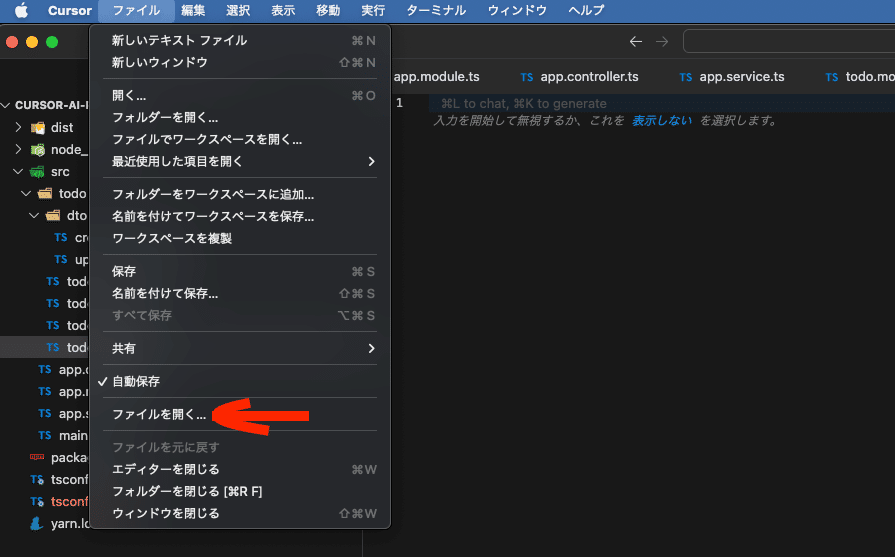Choose ワークスペースを複製

(x=240, y=239)
